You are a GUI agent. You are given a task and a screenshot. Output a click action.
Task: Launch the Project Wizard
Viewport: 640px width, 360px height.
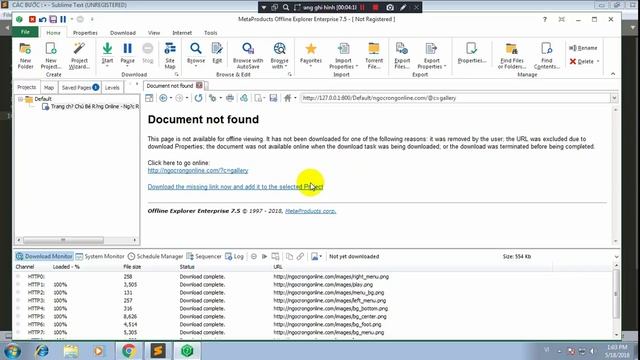pos(79,56)
